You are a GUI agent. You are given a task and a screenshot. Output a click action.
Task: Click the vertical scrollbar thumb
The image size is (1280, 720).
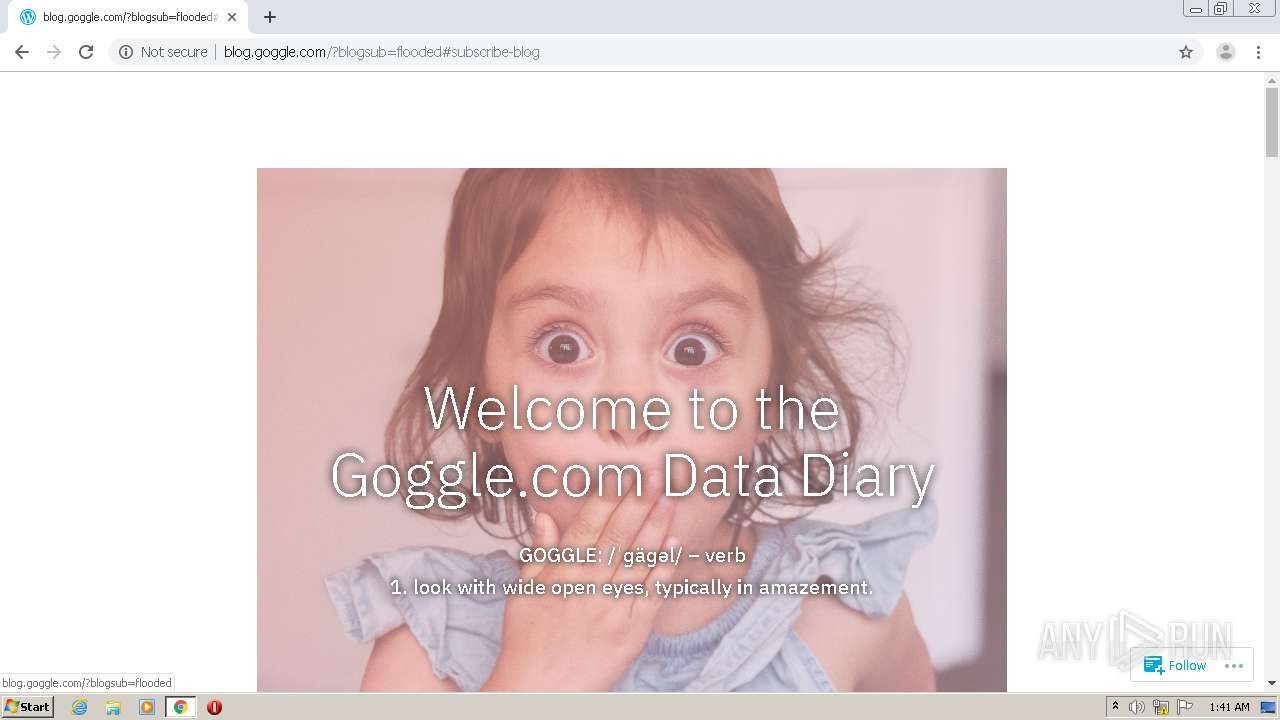[x=1272, y=122]
